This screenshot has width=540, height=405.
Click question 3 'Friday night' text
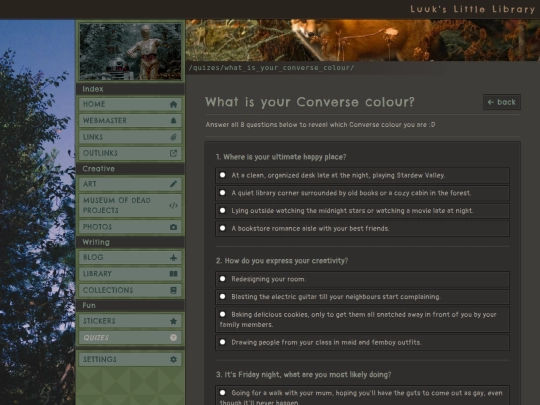pos(303,375)
